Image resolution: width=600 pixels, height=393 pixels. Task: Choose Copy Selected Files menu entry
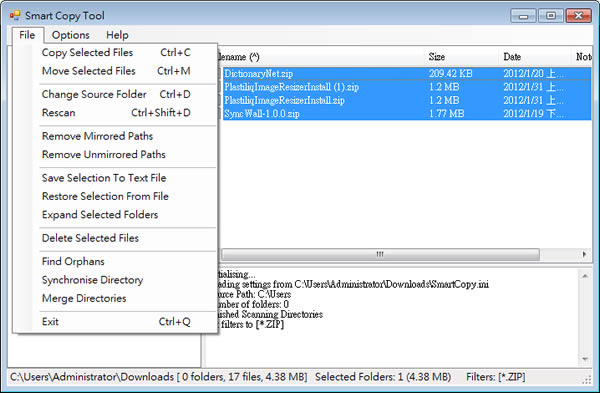pos(116,52)
